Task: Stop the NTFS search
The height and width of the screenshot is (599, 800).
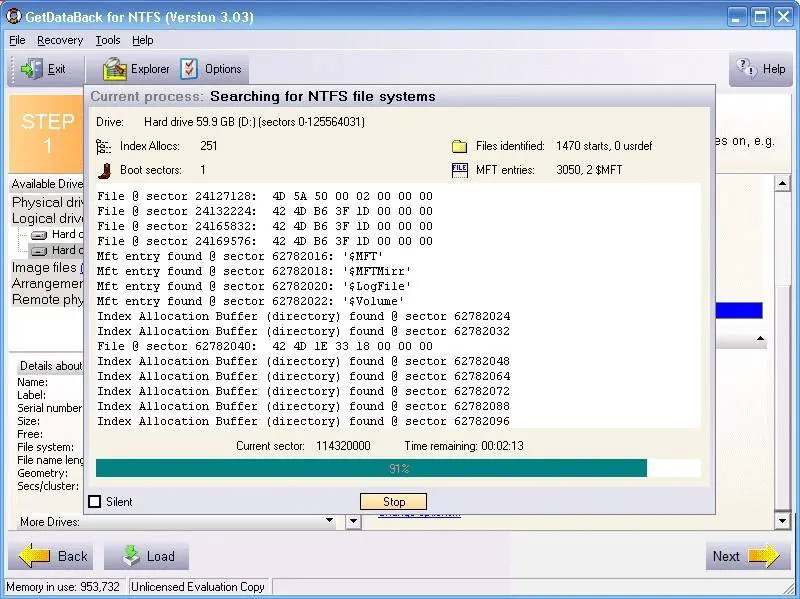Action: [393, 502]
